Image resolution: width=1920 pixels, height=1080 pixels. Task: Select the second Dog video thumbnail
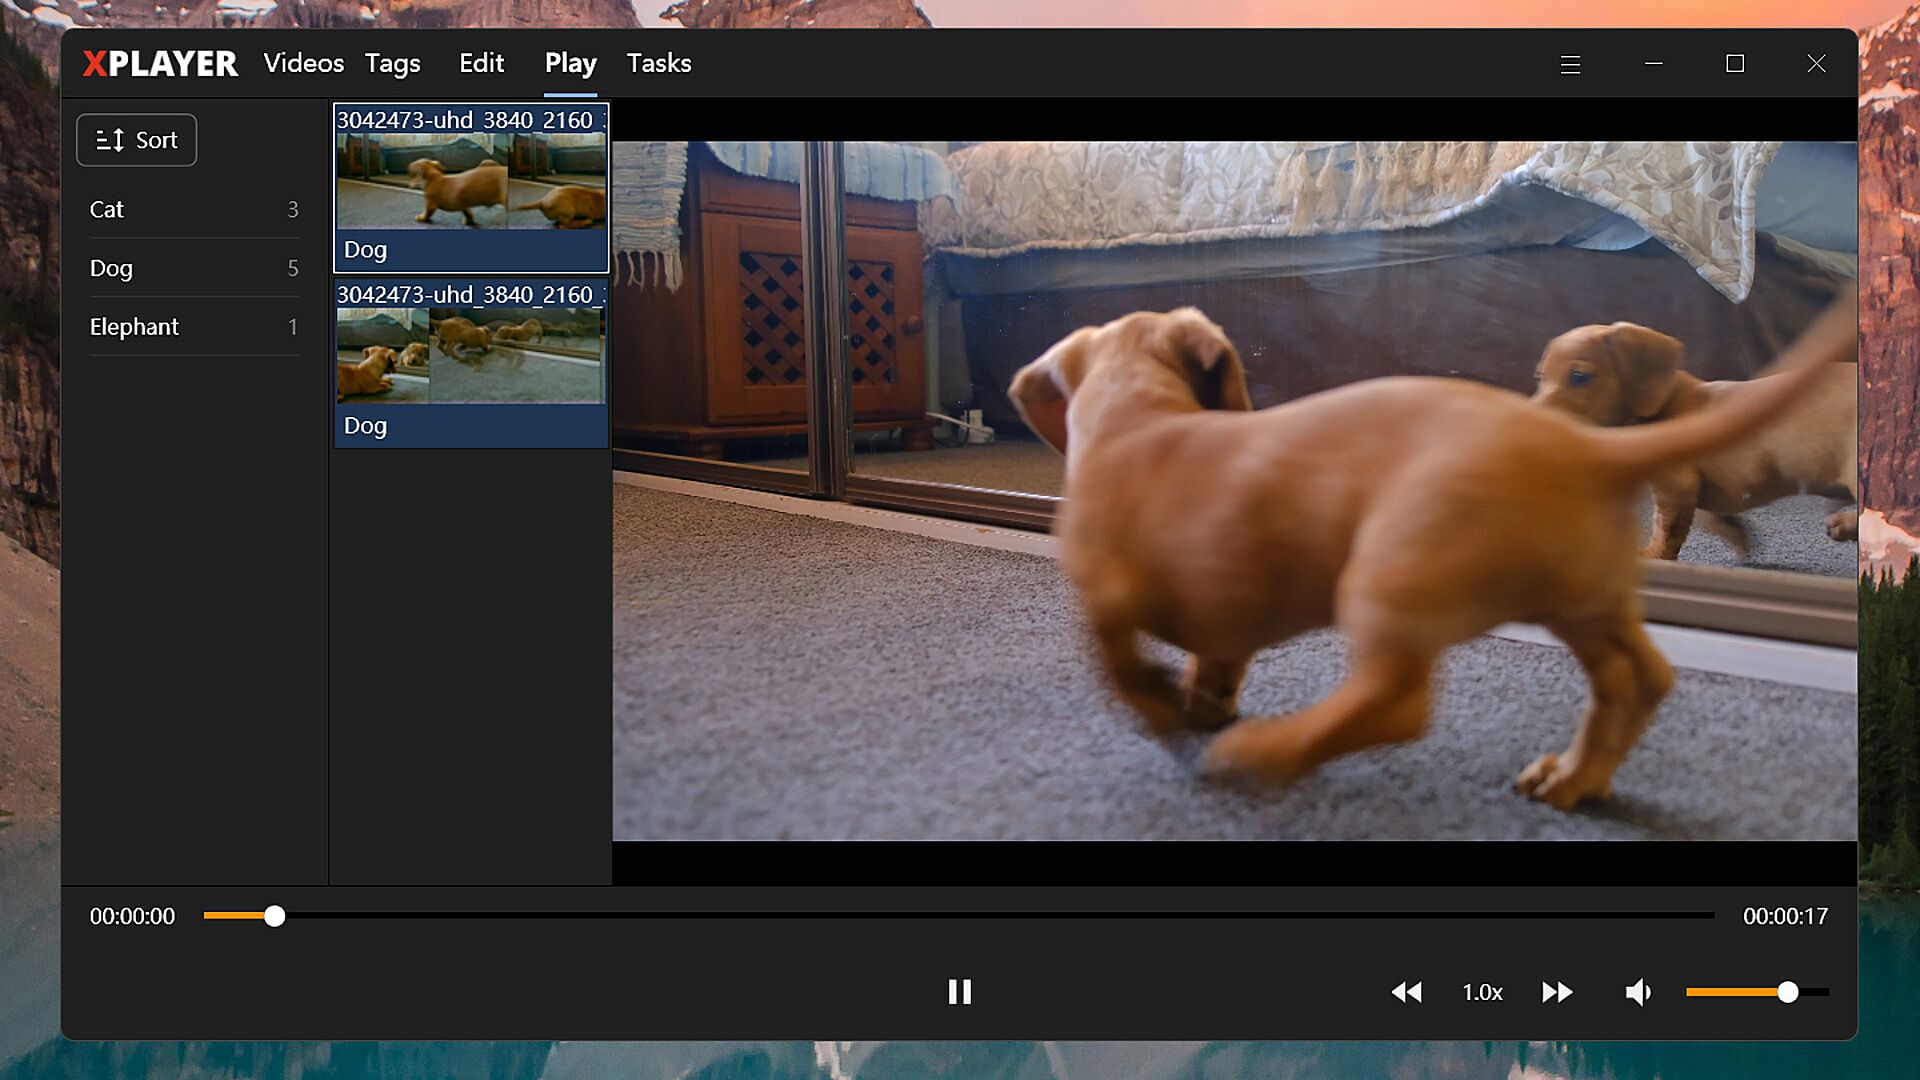point(470,362)
